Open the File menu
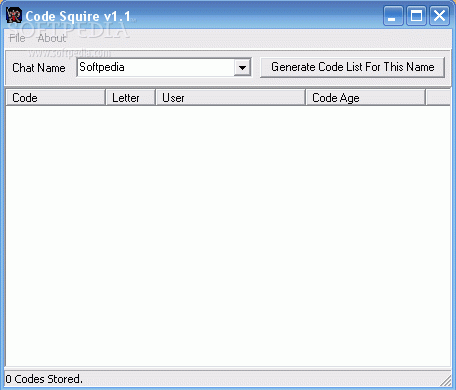Image resolution: width=456 pixels, height=390 pixels. [17, 38]
